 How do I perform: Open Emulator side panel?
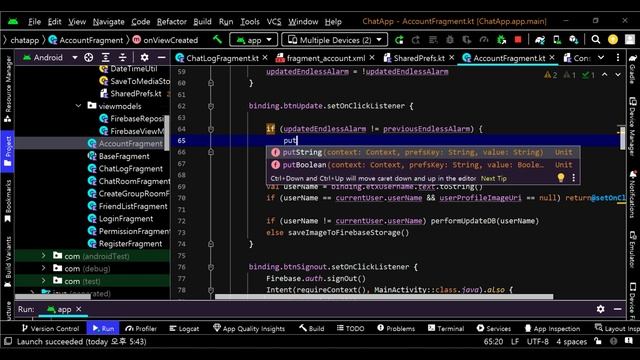click(x=632, y=249)
